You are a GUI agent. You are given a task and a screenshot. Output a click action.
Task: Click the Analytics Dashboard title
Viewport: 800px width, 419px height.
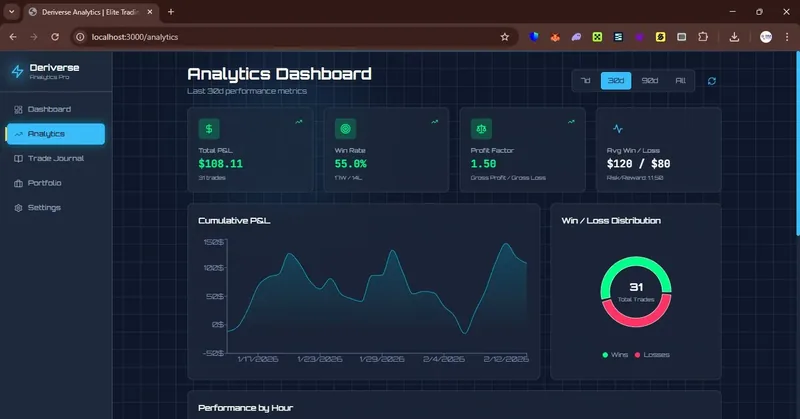click(x=279, y=74)
